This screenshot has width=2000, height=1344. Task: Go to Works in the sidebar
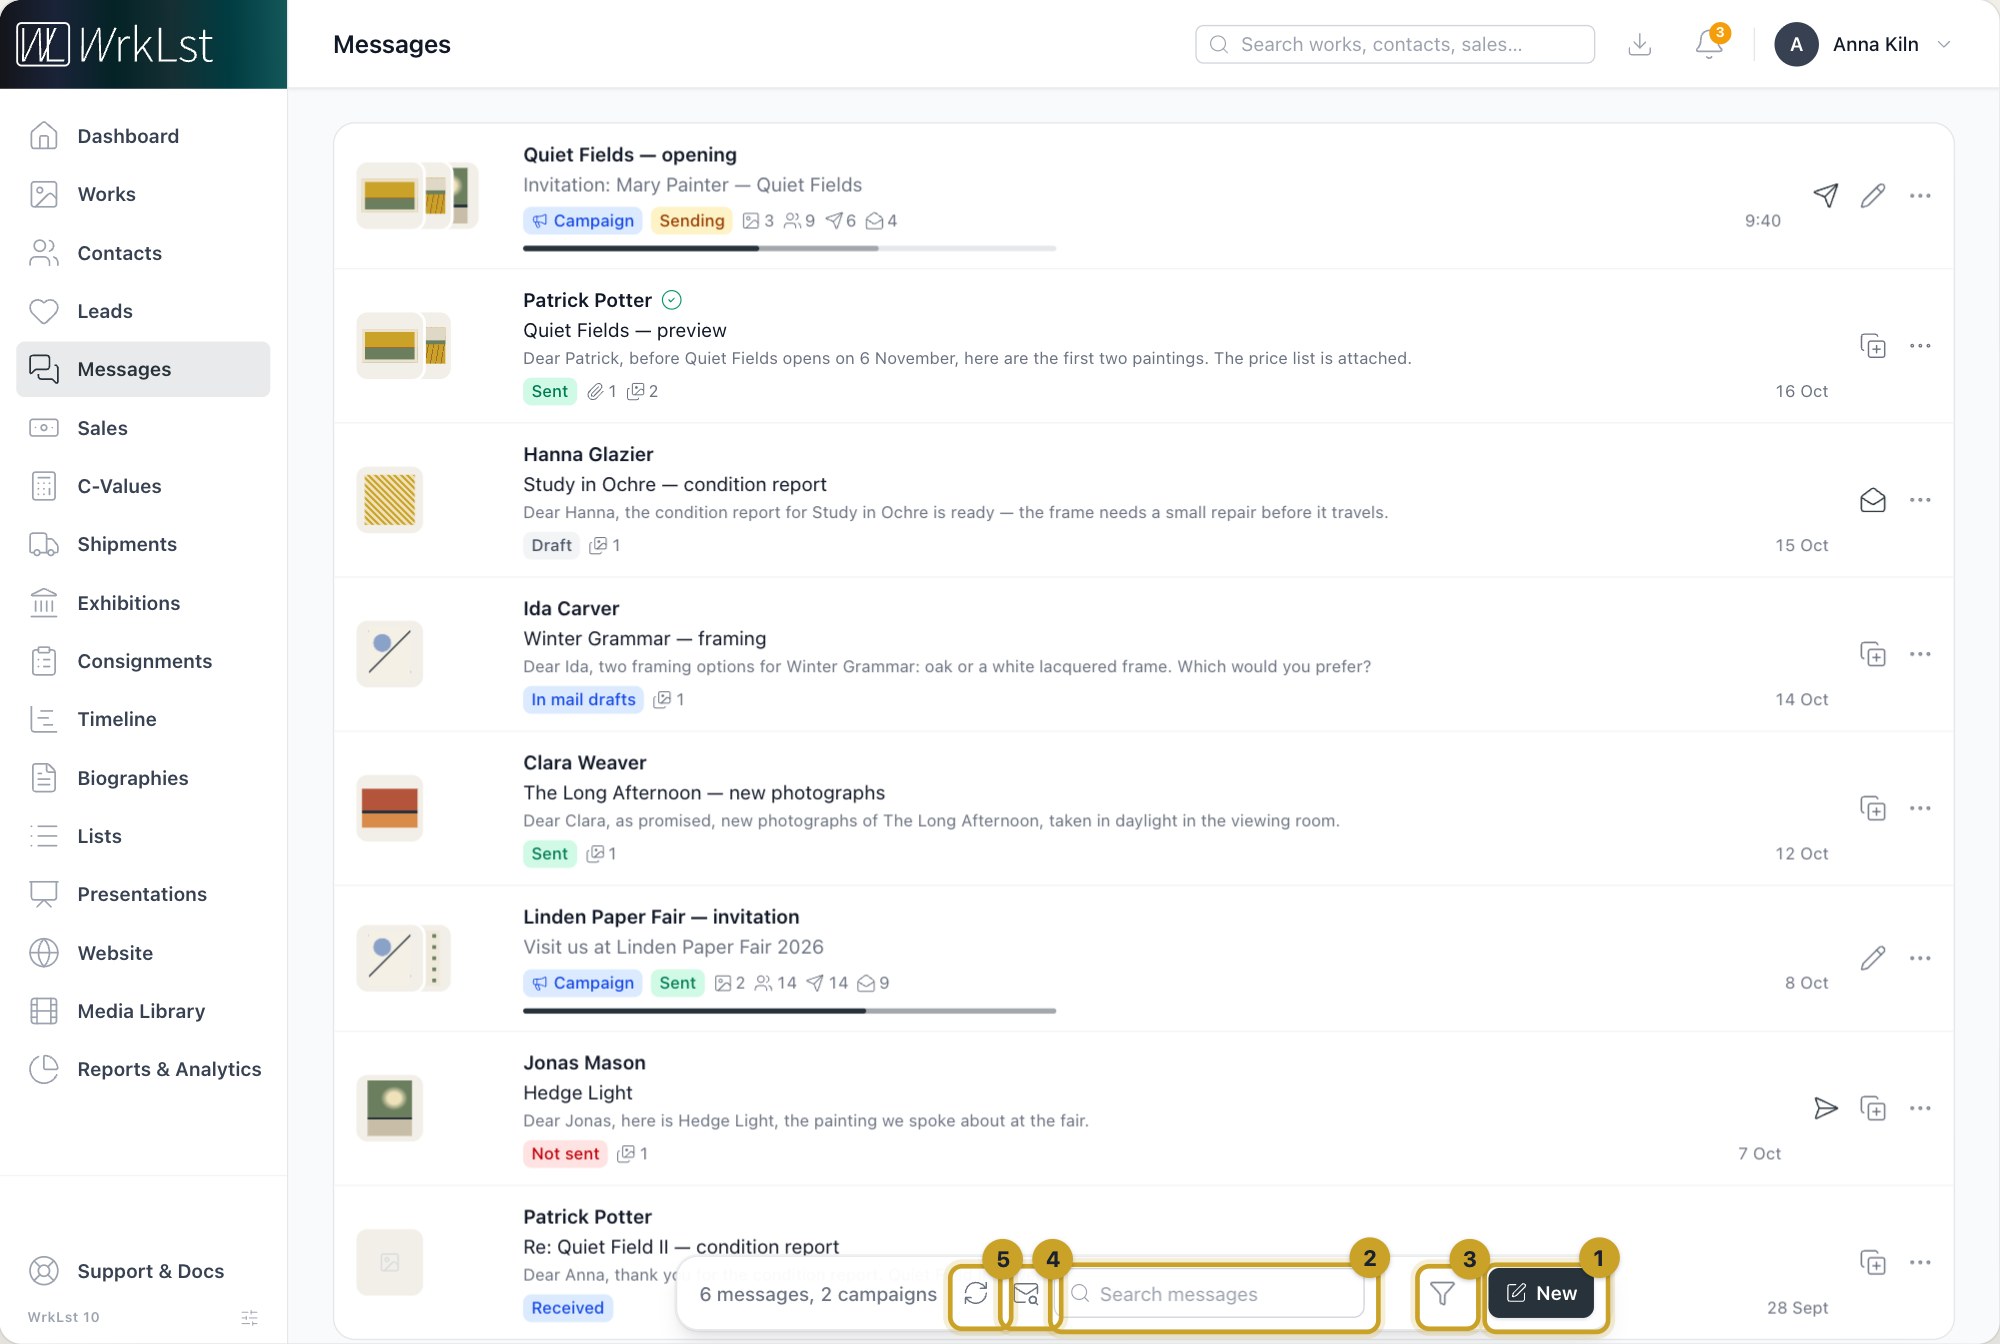[x=143, y=194]
